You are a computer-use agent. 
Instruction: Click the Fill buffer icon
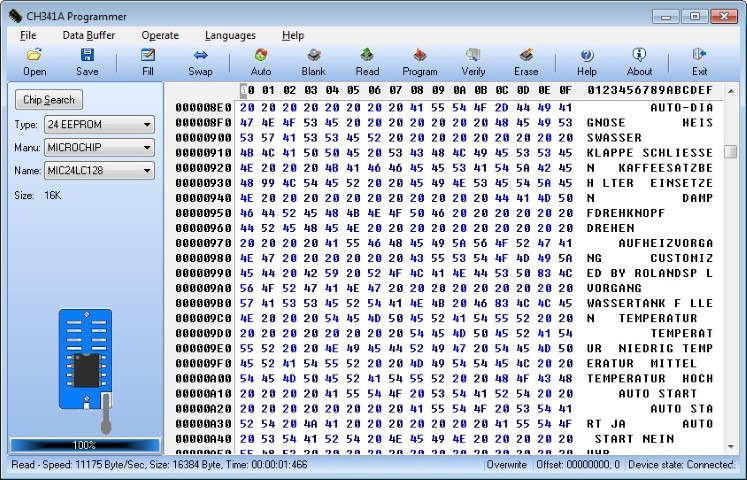147,56
